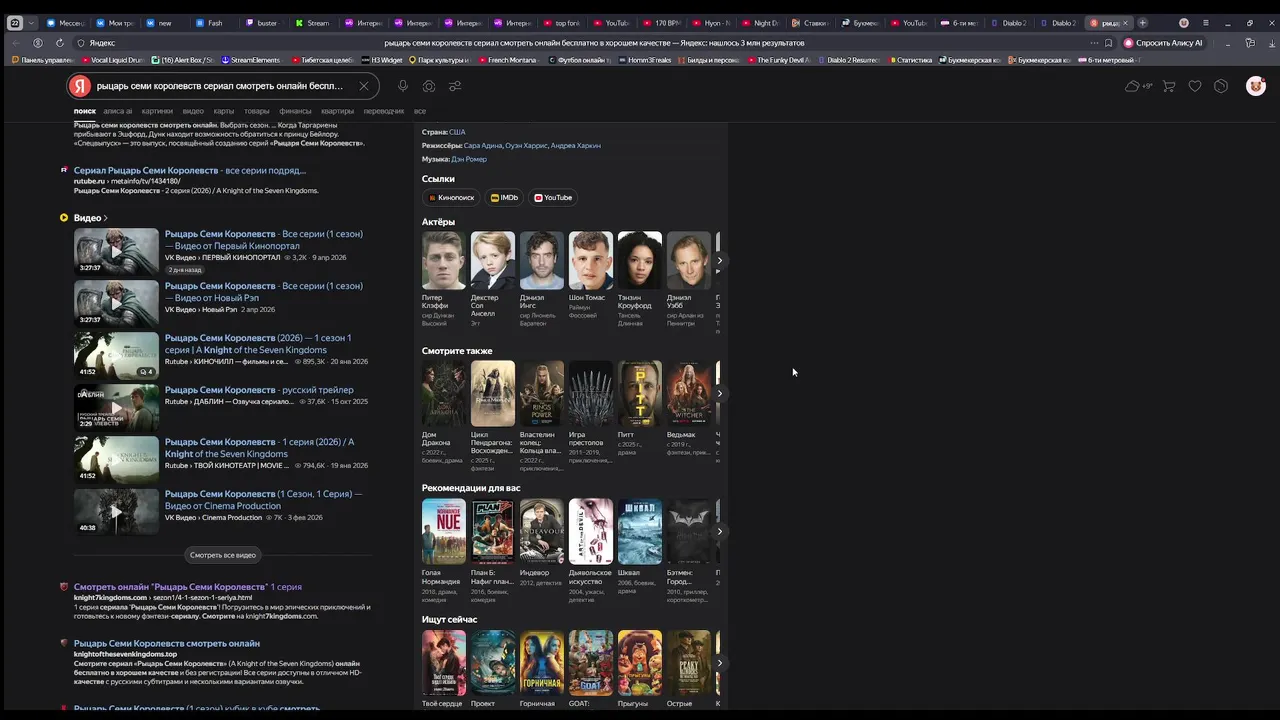Image resolution: width=1280 pixels, height=720 pixels.
Task: Select the картинки search tab
Action: [x=157, y=111]
